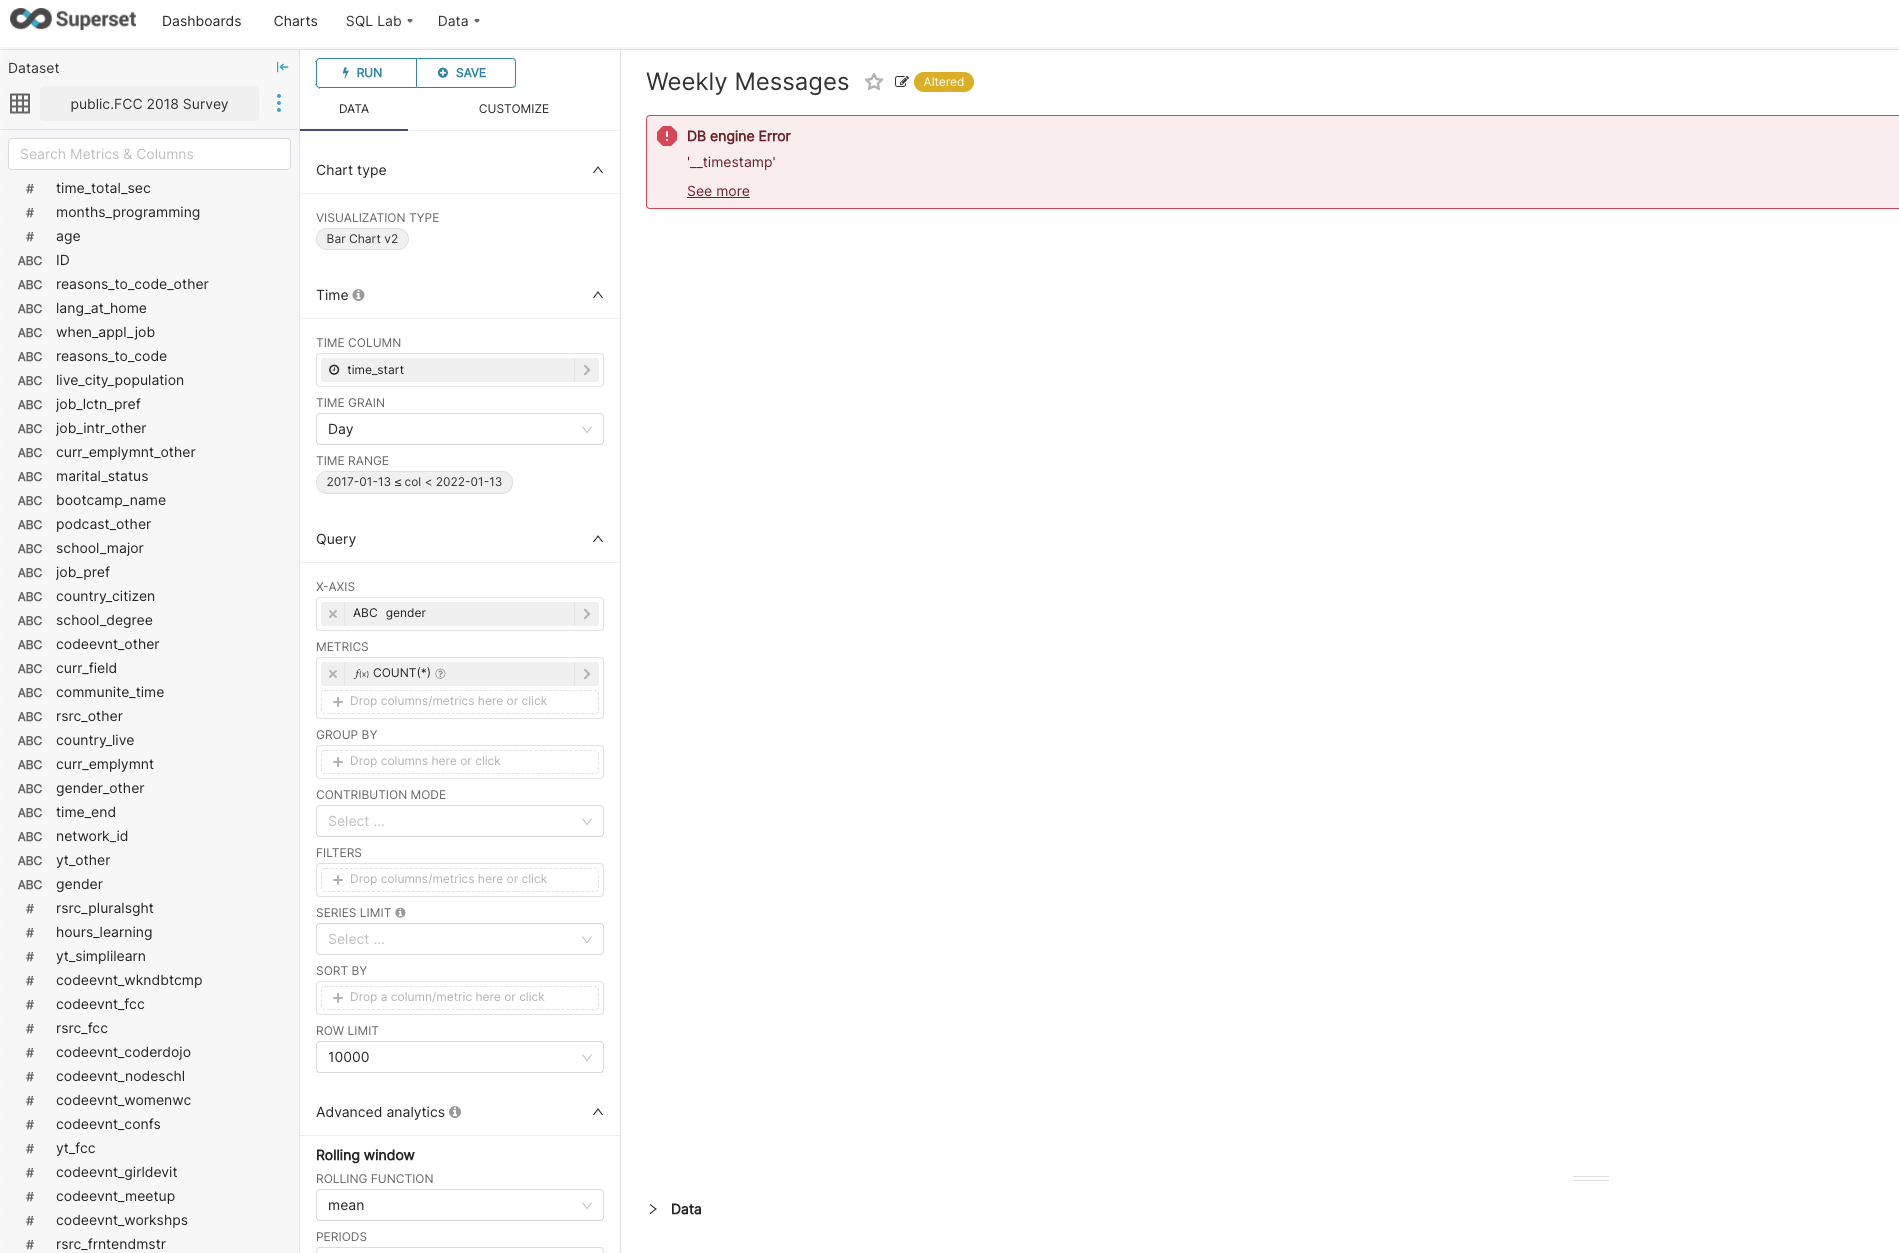Focus the Search Metrics & Columns field
This screenshot has width=1899, height=1253.
tap(149, 154)
